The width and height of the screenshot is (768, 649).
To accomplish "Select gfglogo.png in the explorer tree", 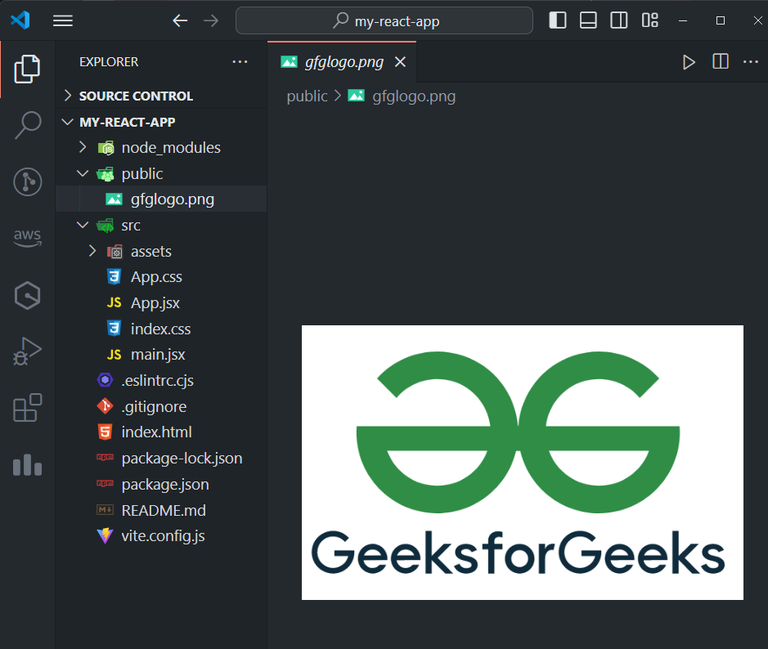I will click(x=161, y=199).
